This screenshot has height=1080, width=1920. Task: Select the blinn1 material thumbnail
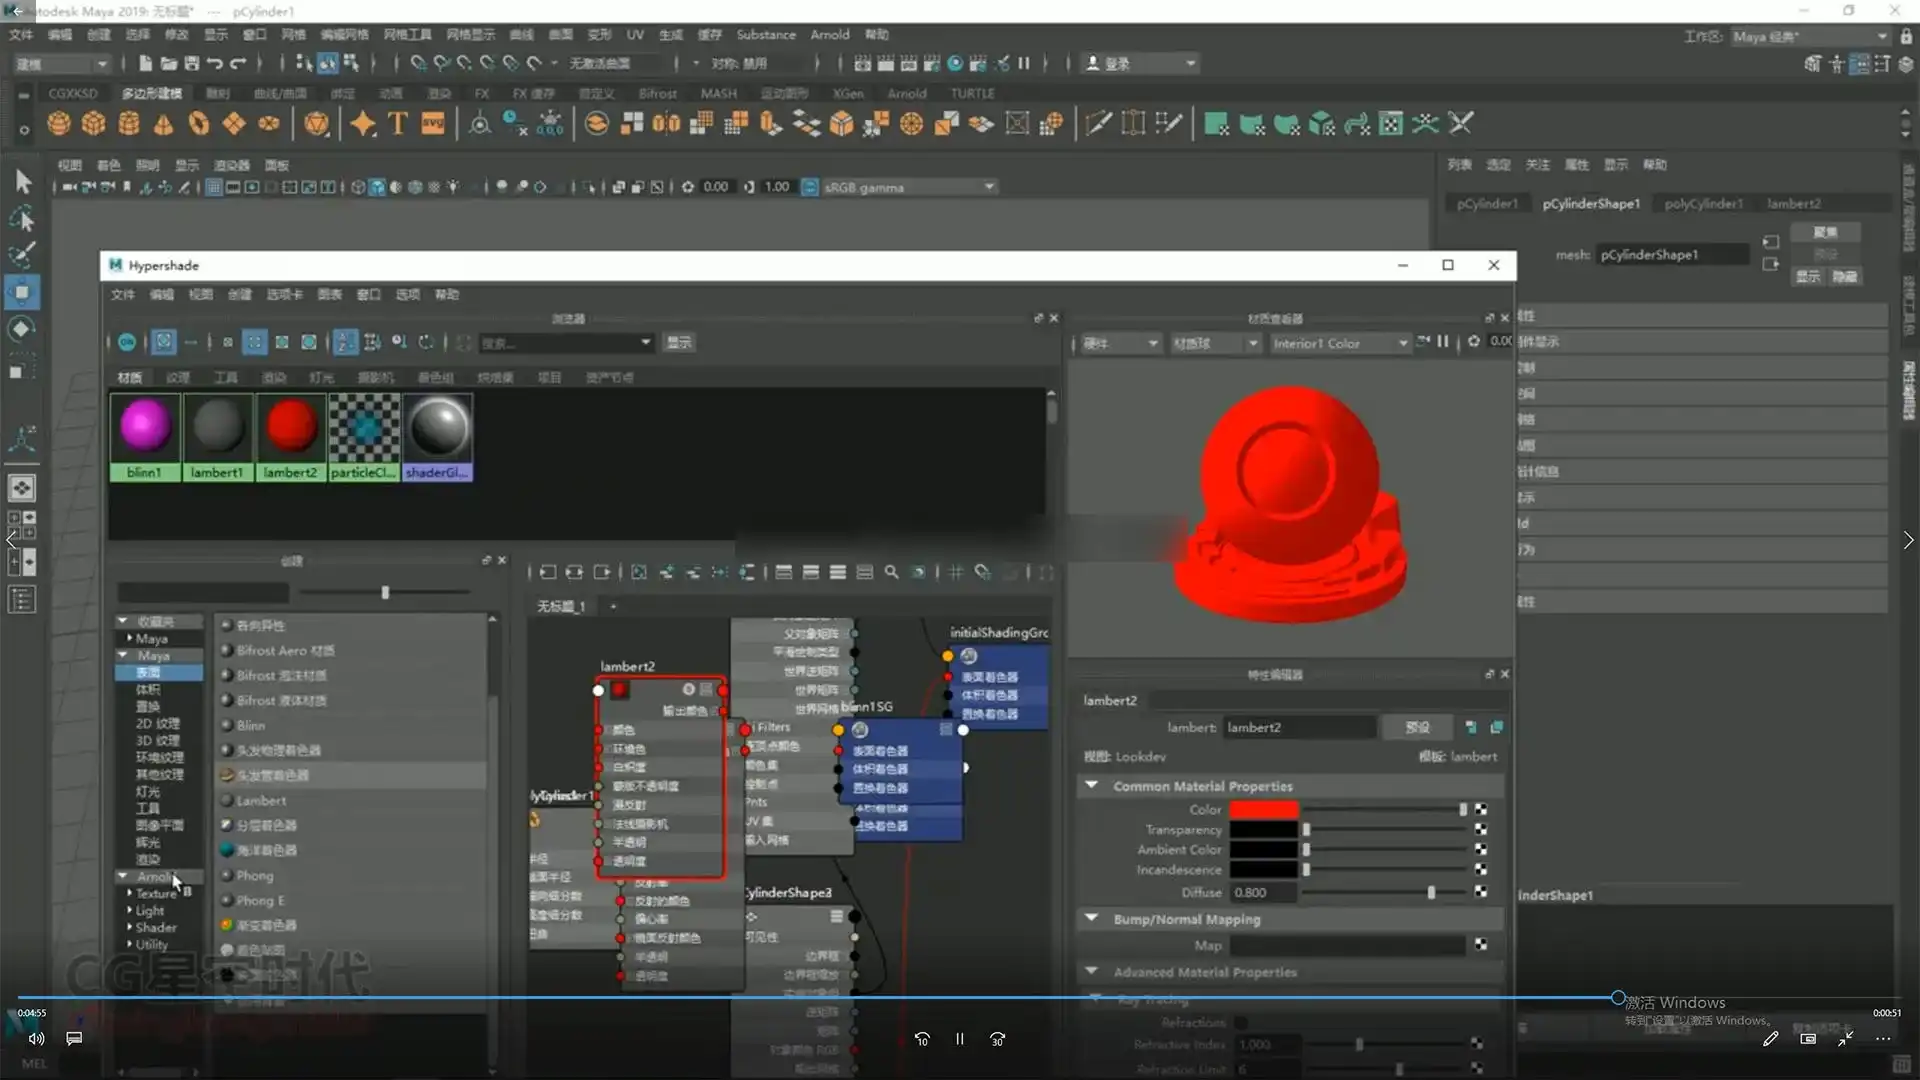tap(144, 428)
